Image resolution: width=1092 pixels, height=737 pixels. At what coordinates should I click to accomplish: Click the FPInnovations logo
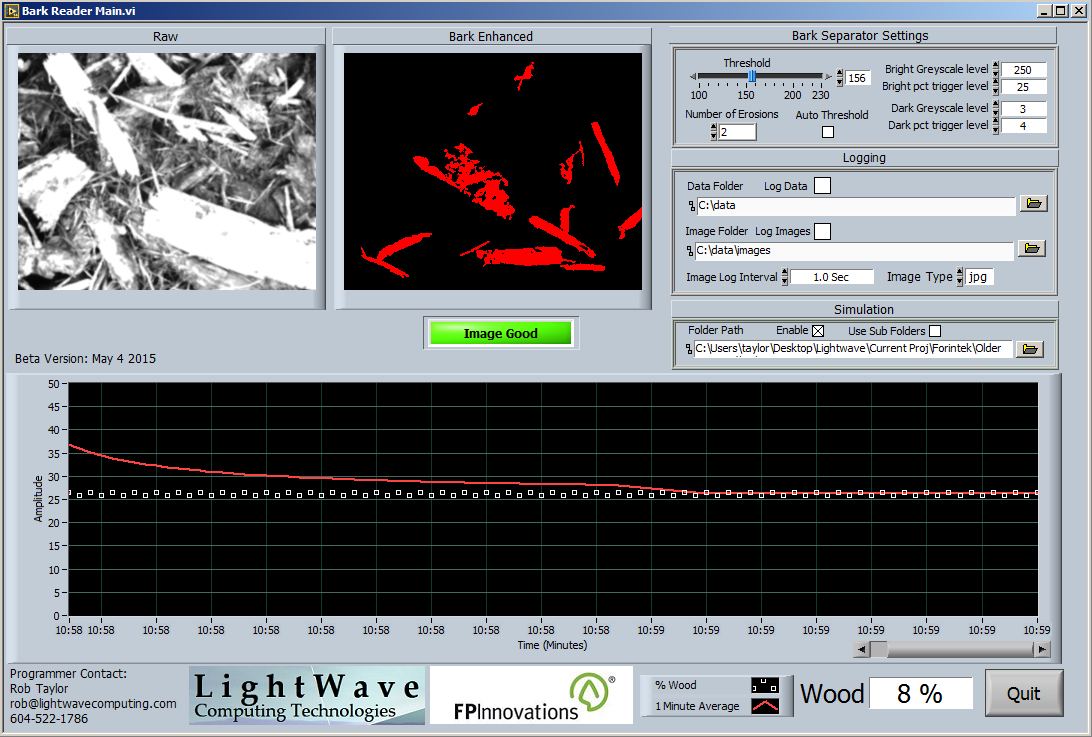pos(531,695)
